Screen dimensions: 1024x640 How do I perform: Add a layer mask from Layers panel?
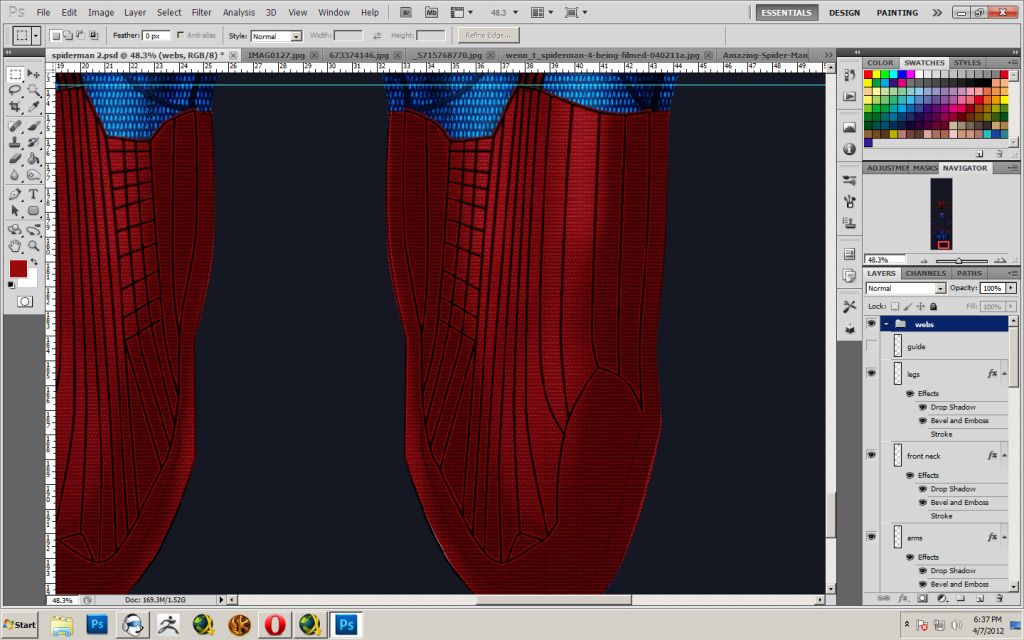pos(922,598)
